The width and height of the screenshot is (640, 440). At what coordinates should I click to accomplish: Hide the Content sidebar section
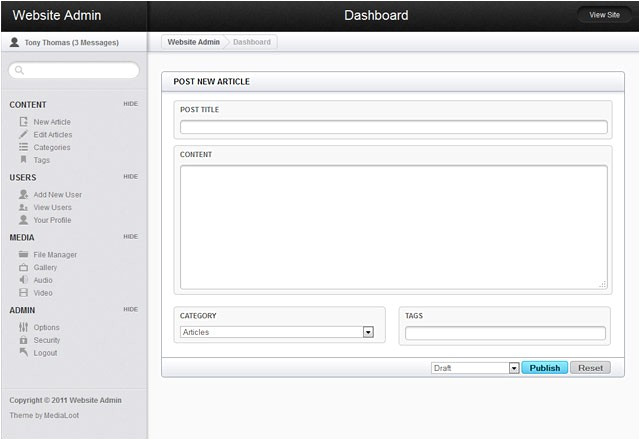(x=130, y=104)
